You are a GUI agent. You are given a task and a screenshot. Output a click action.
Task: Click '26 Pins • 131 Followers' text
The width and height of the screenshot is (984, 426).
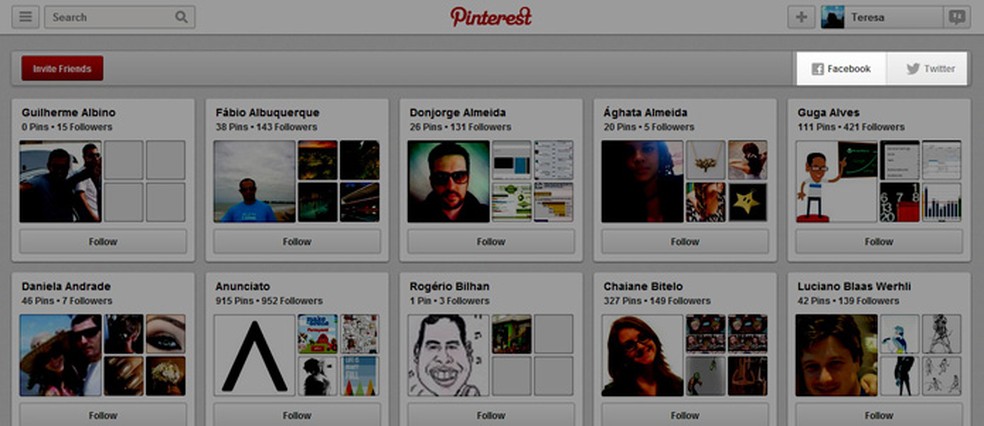(x=460, y=127)
